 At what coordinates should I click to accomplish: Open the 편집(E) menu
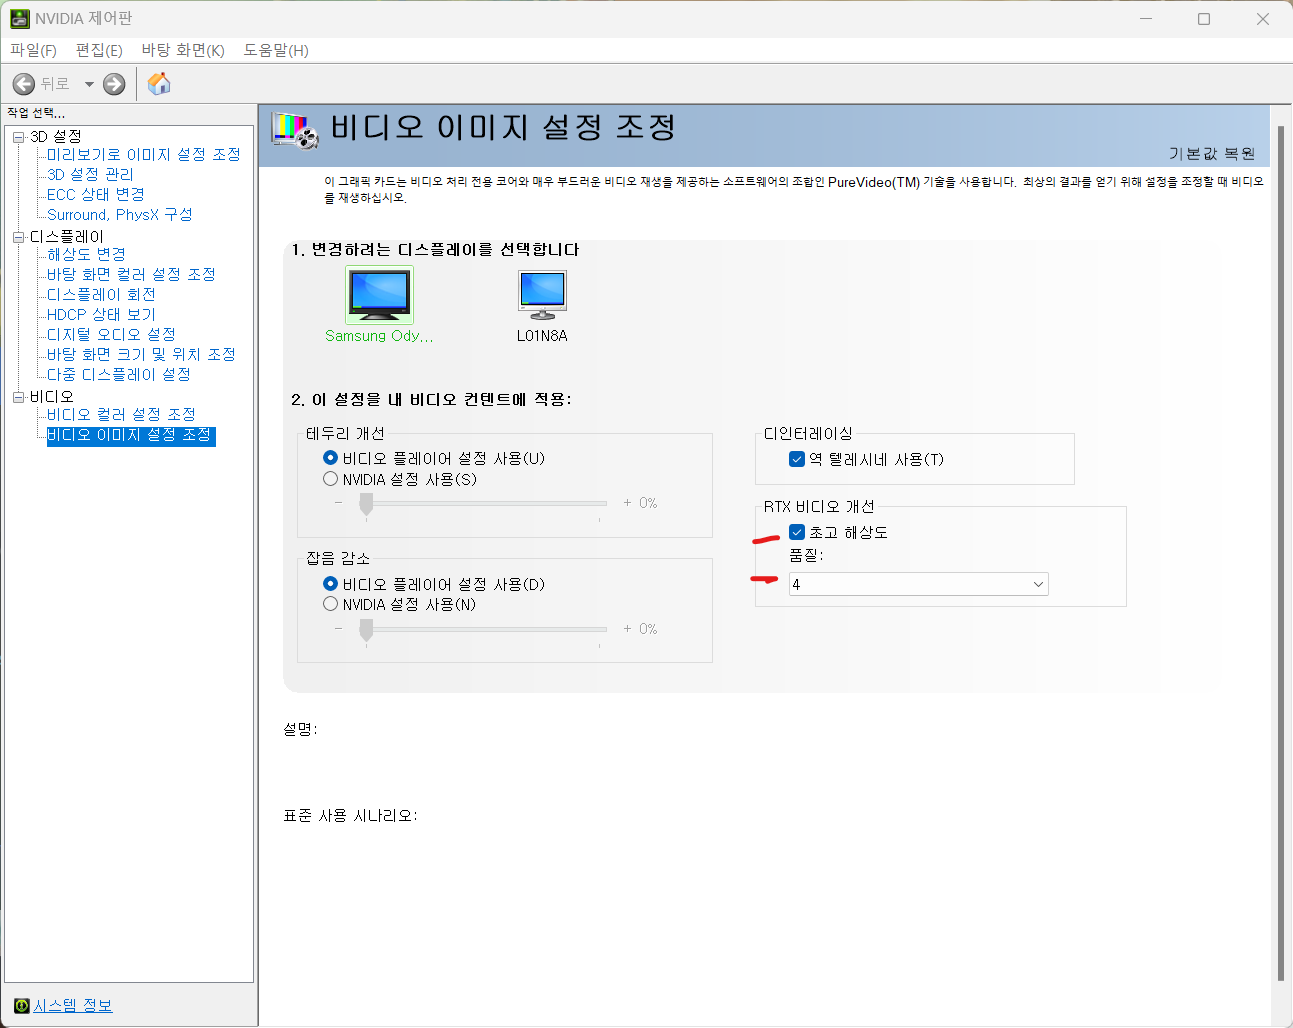point(99,50)
